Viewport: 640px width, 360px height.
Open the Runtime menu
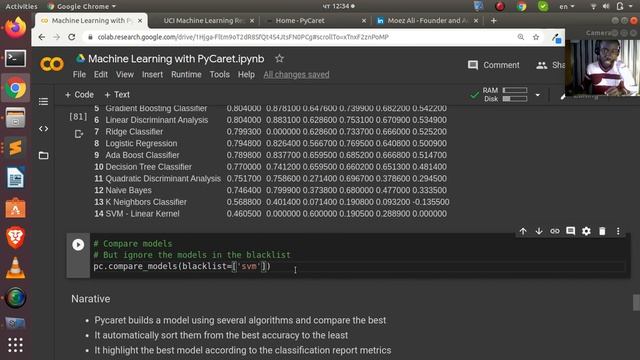click(x=186, y=75)
